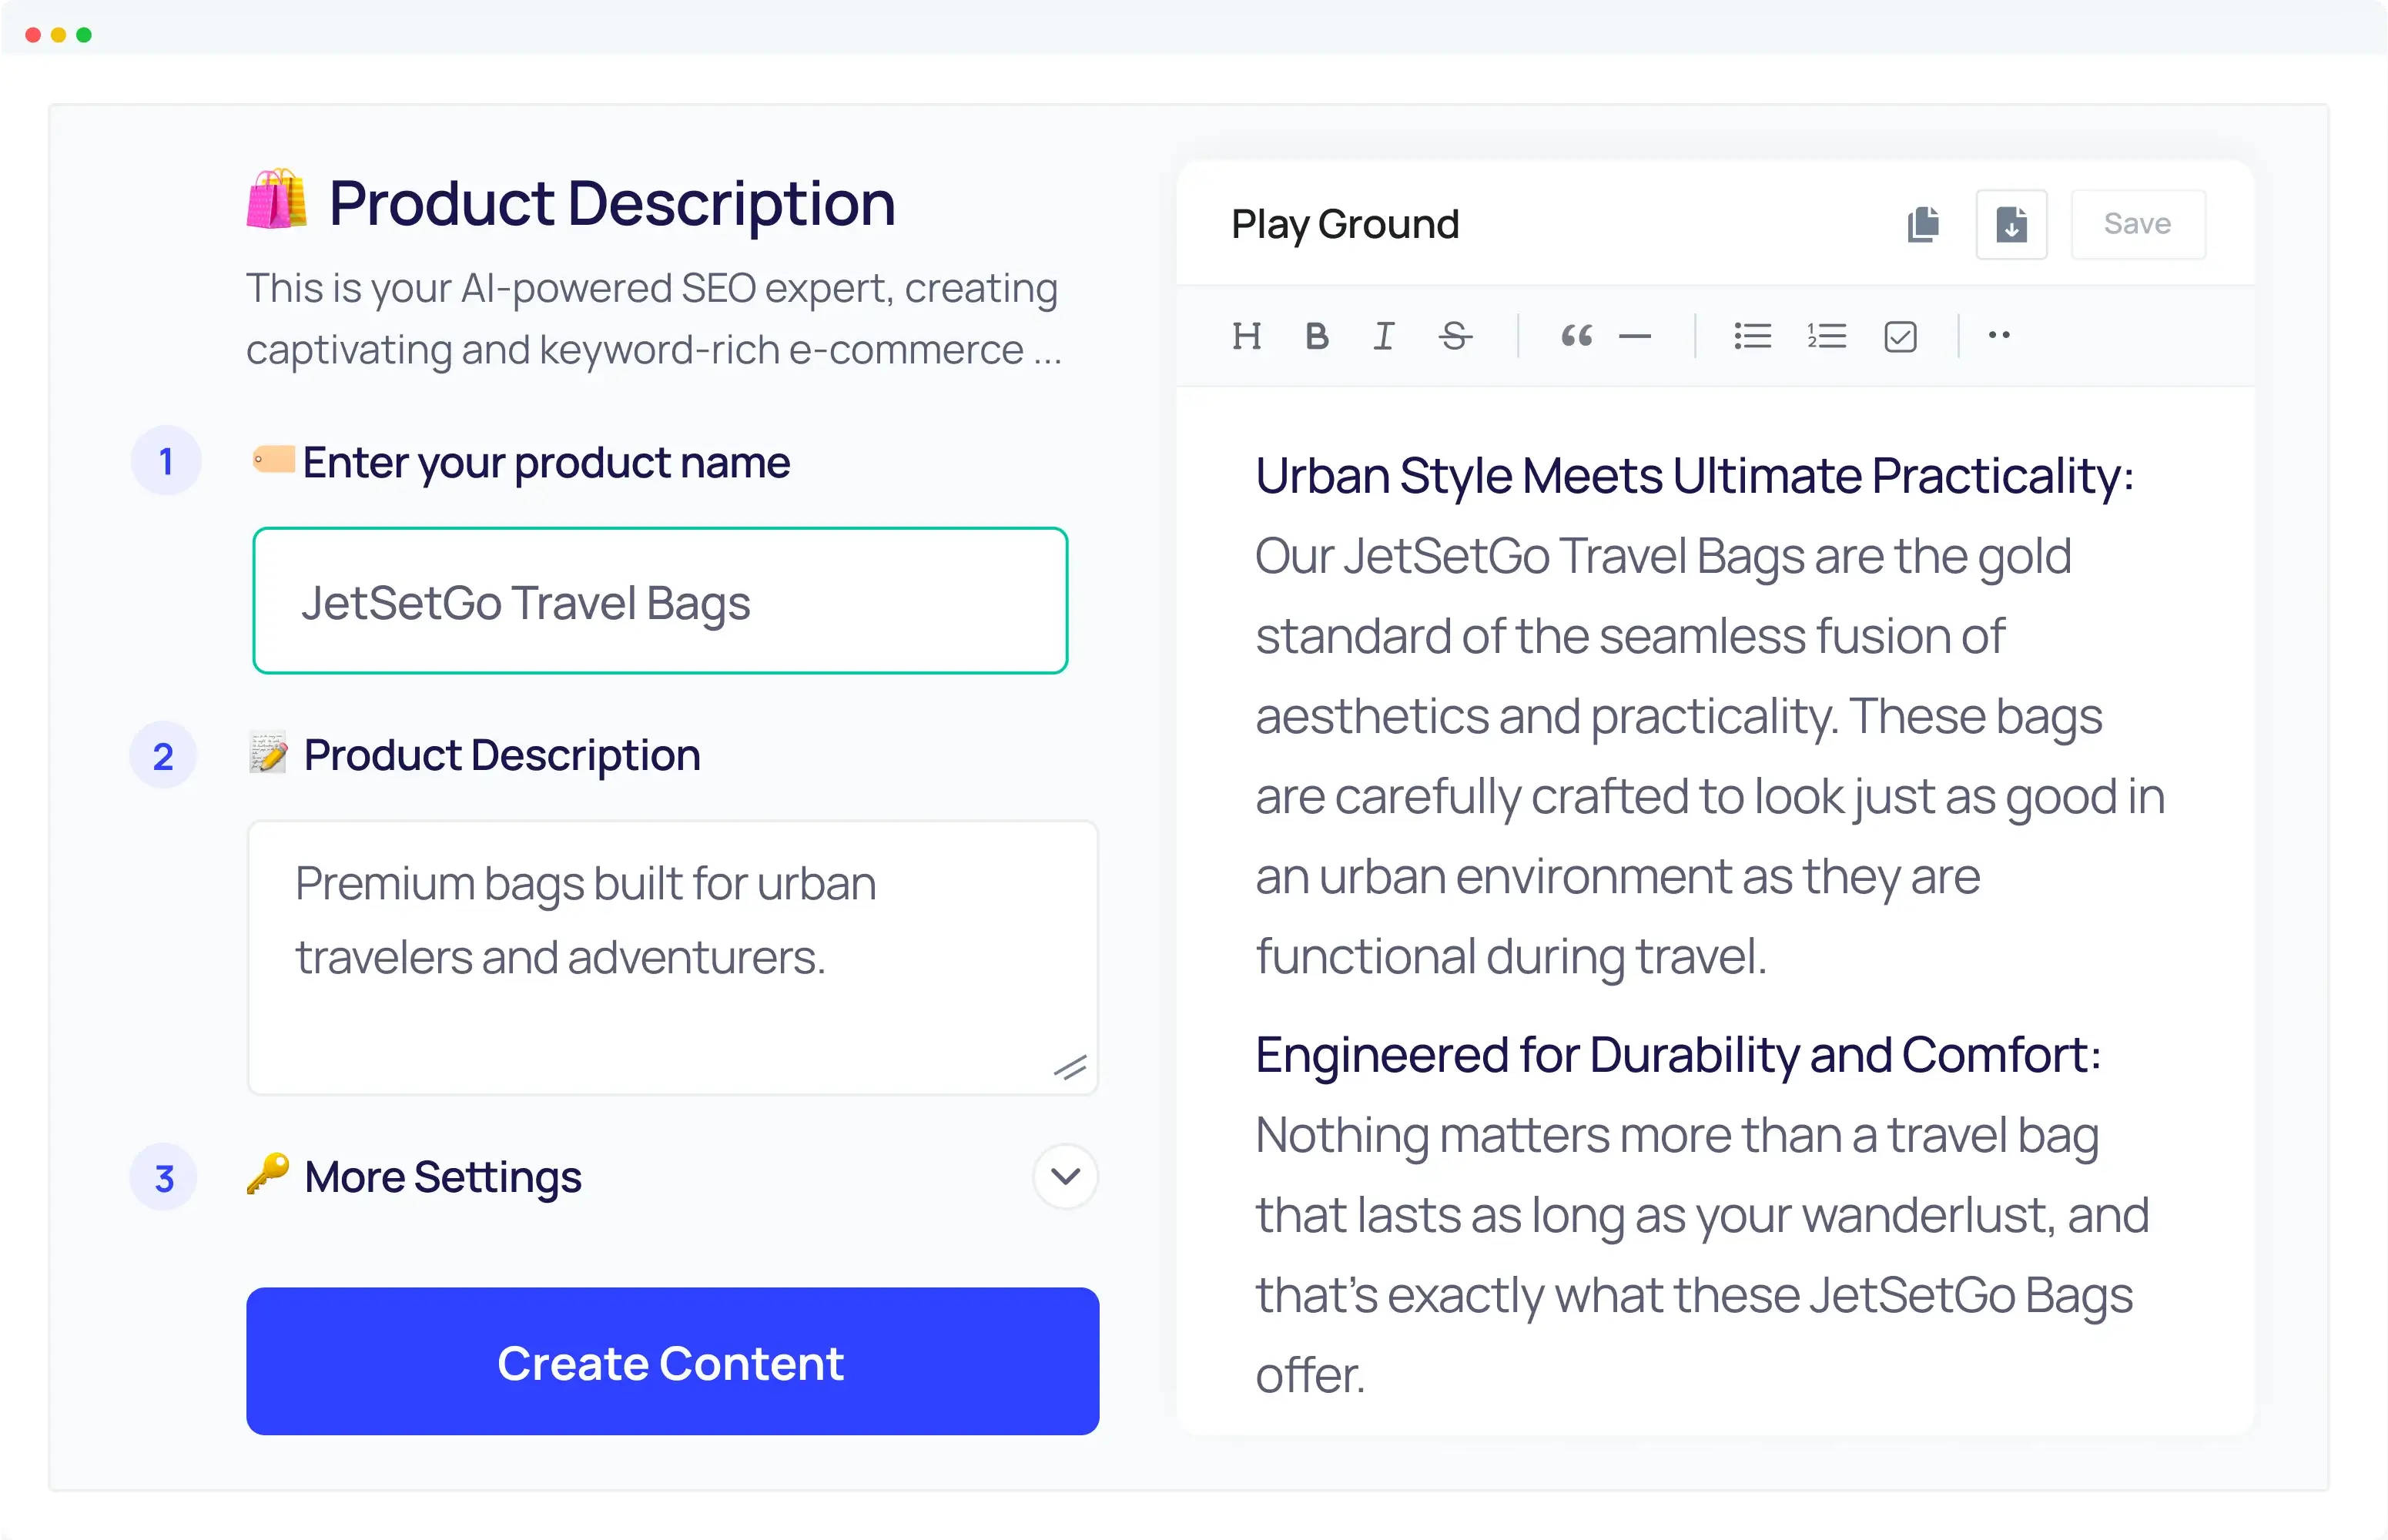Copy the generated content to clipboard
This screenshot has height=1540, width=2388.
pyautogui.click(x=1923, y=224)
